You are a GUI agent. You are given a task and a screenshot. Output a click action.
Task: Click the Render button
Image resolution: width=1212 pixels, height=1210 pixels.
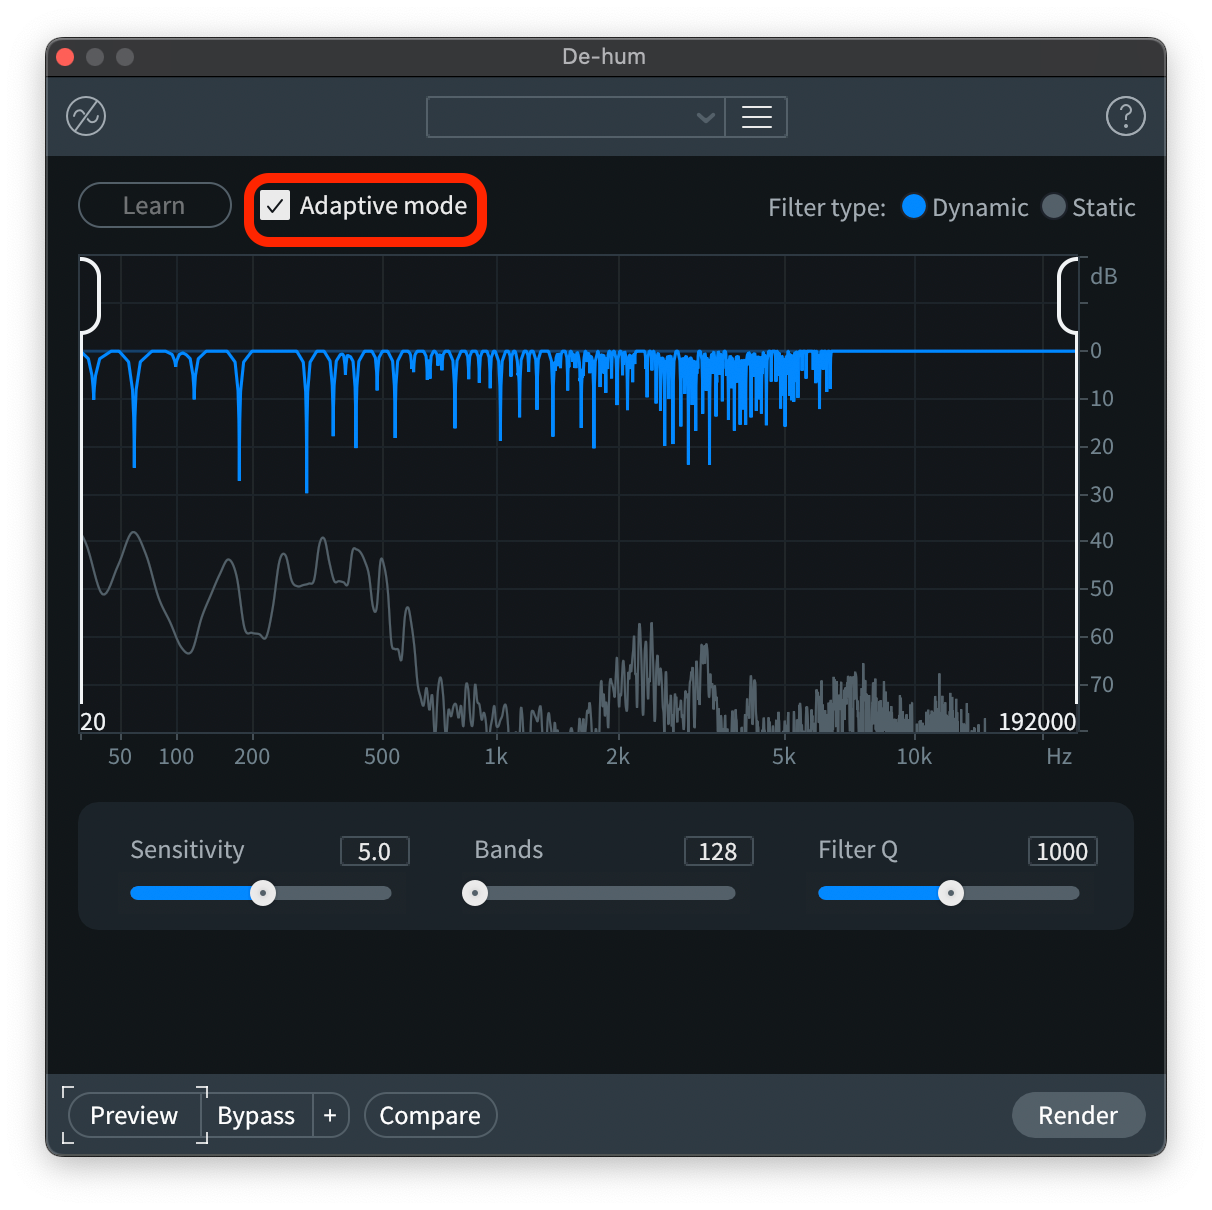(1078, 1115)
